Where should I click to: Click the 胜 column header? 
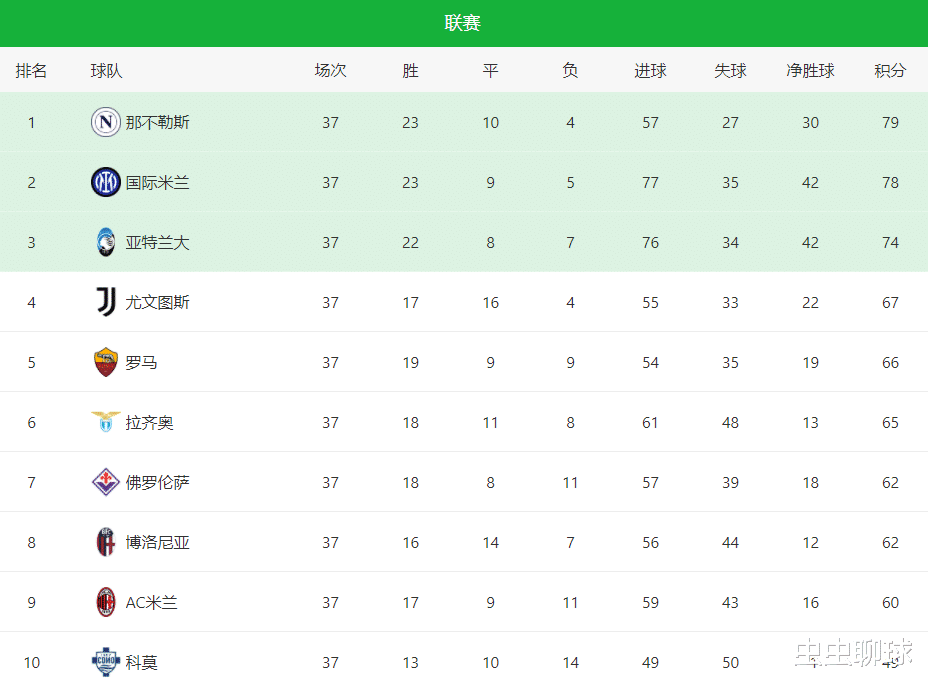coord(410,71)
